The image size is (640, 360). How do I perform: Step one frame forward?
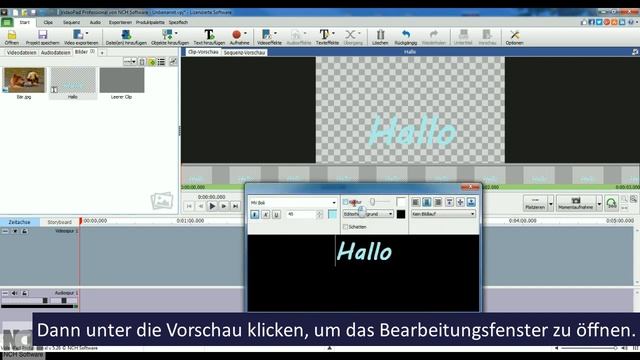224,207
